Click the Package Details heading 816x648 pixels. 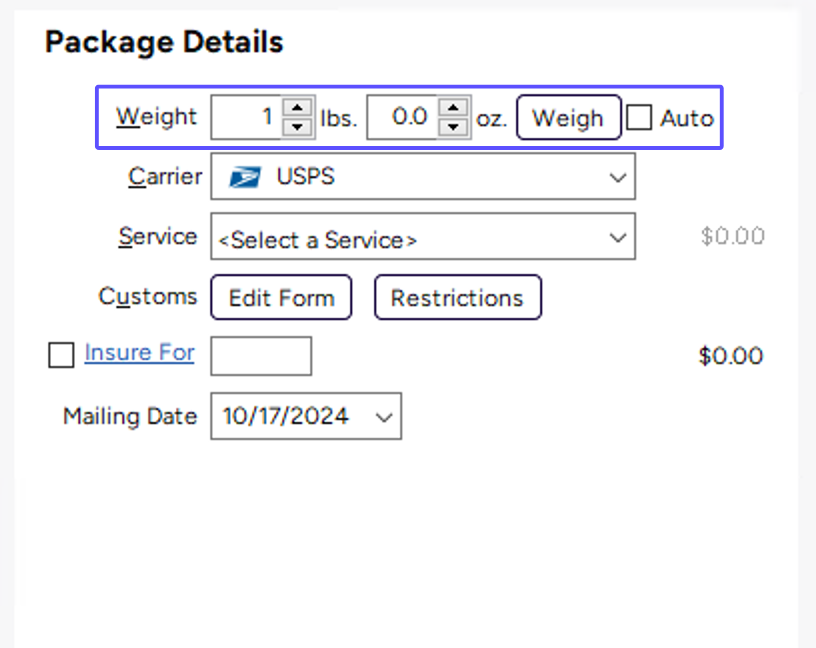164,42
